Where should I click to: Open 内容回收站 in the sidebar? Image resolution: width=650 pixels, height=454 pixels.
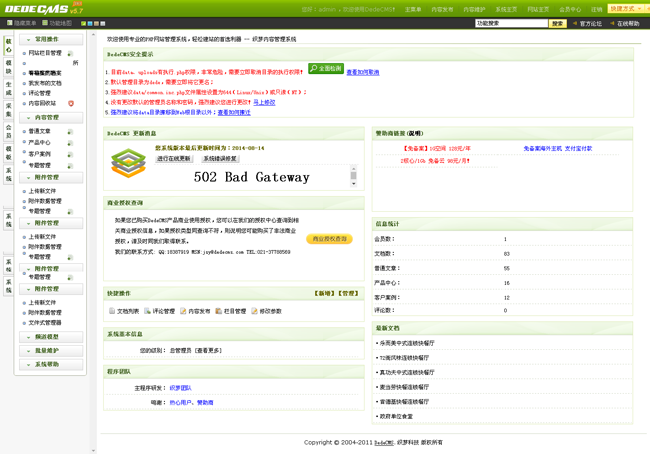42,103
